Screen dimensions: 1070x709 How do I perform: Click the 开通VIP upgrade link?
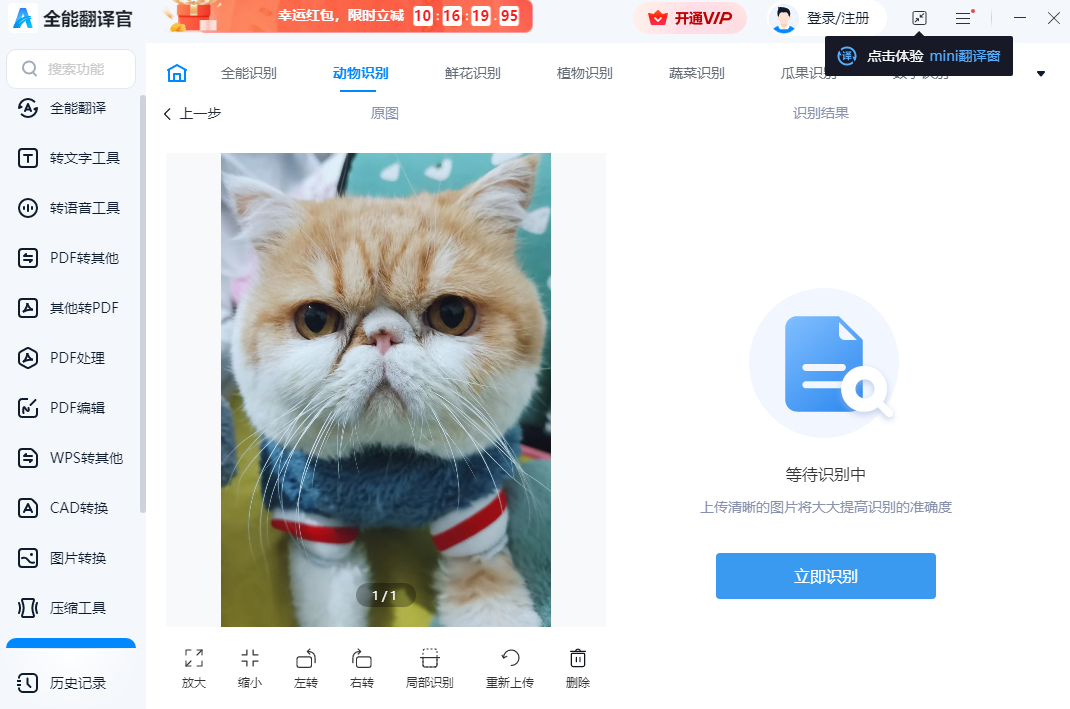(690, 17)
